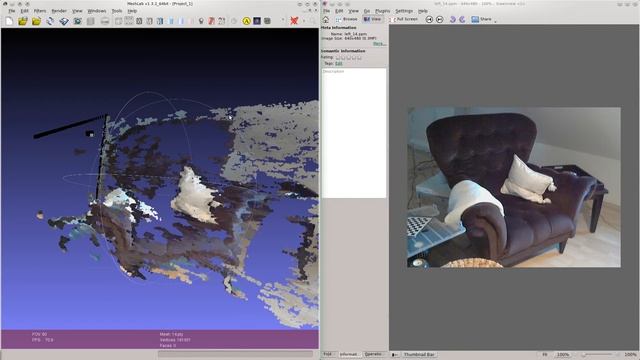Image resolution: width=640 pixels, height=360 pixels.
Task: Select the points render mode icon
Action: pos(129,21)
